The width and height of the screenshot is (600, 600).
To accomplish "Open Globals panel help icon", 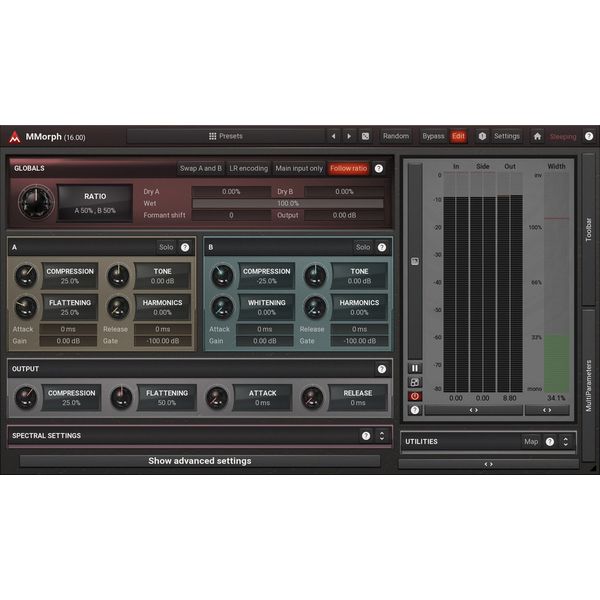I will coord(379,168).
